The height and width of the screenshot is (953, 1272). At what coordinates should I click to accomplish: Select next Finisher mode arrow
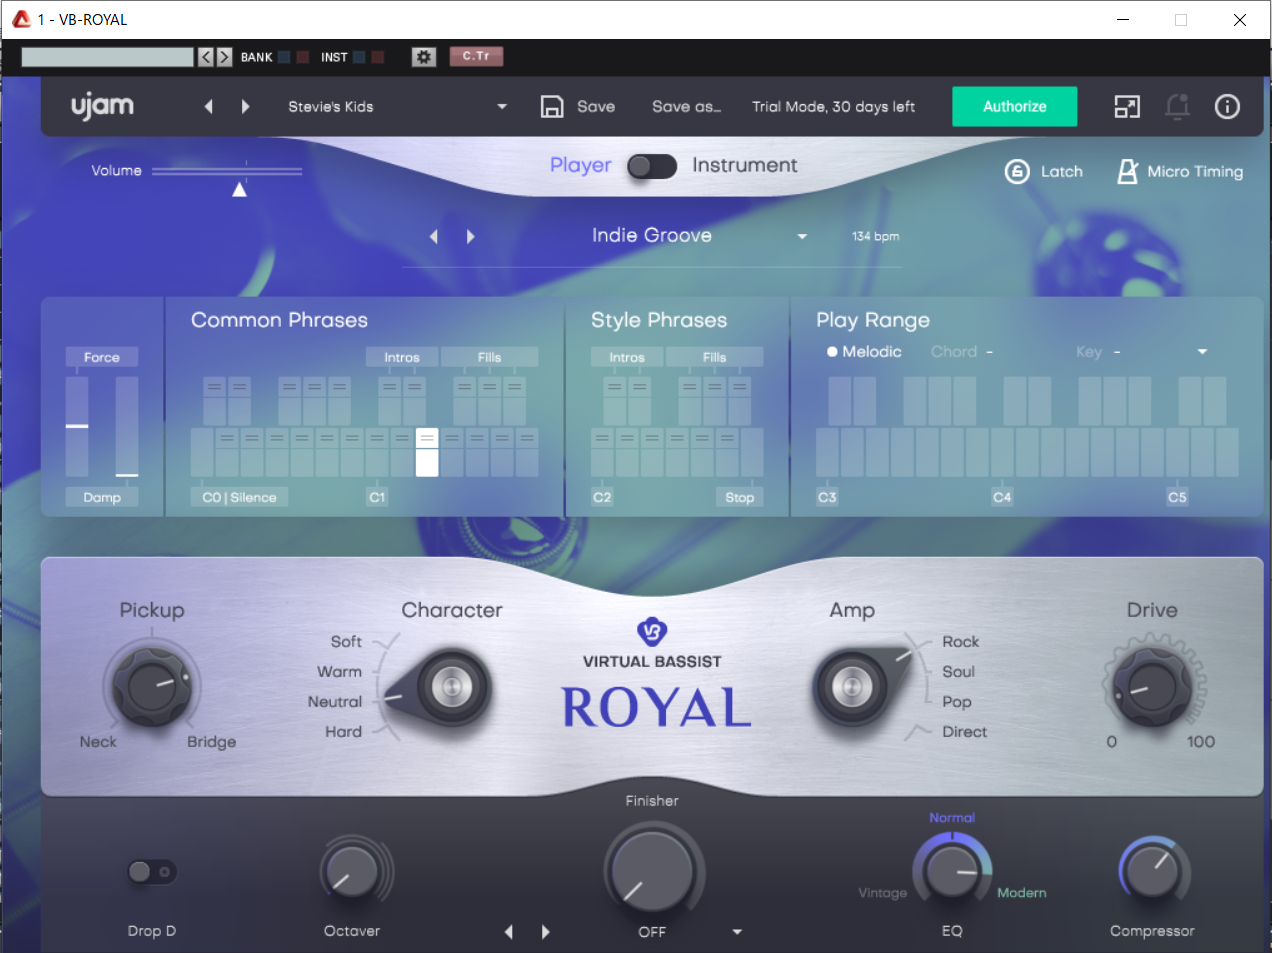click(545, 931)
